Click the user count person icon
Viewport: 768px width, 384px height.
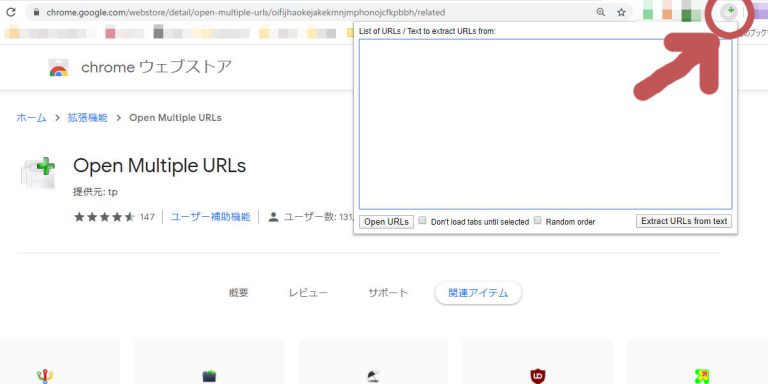point(273,217)
